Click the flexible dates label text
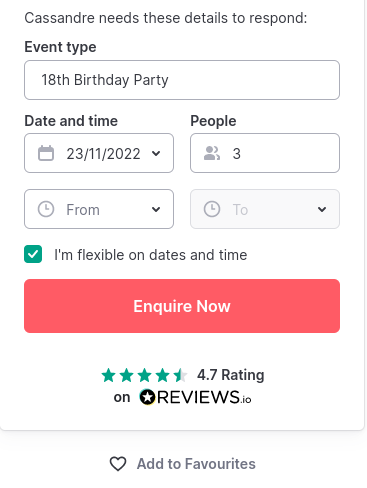Image resolution: width=367 pixels, height=488 pixels. tap(151, 255)
